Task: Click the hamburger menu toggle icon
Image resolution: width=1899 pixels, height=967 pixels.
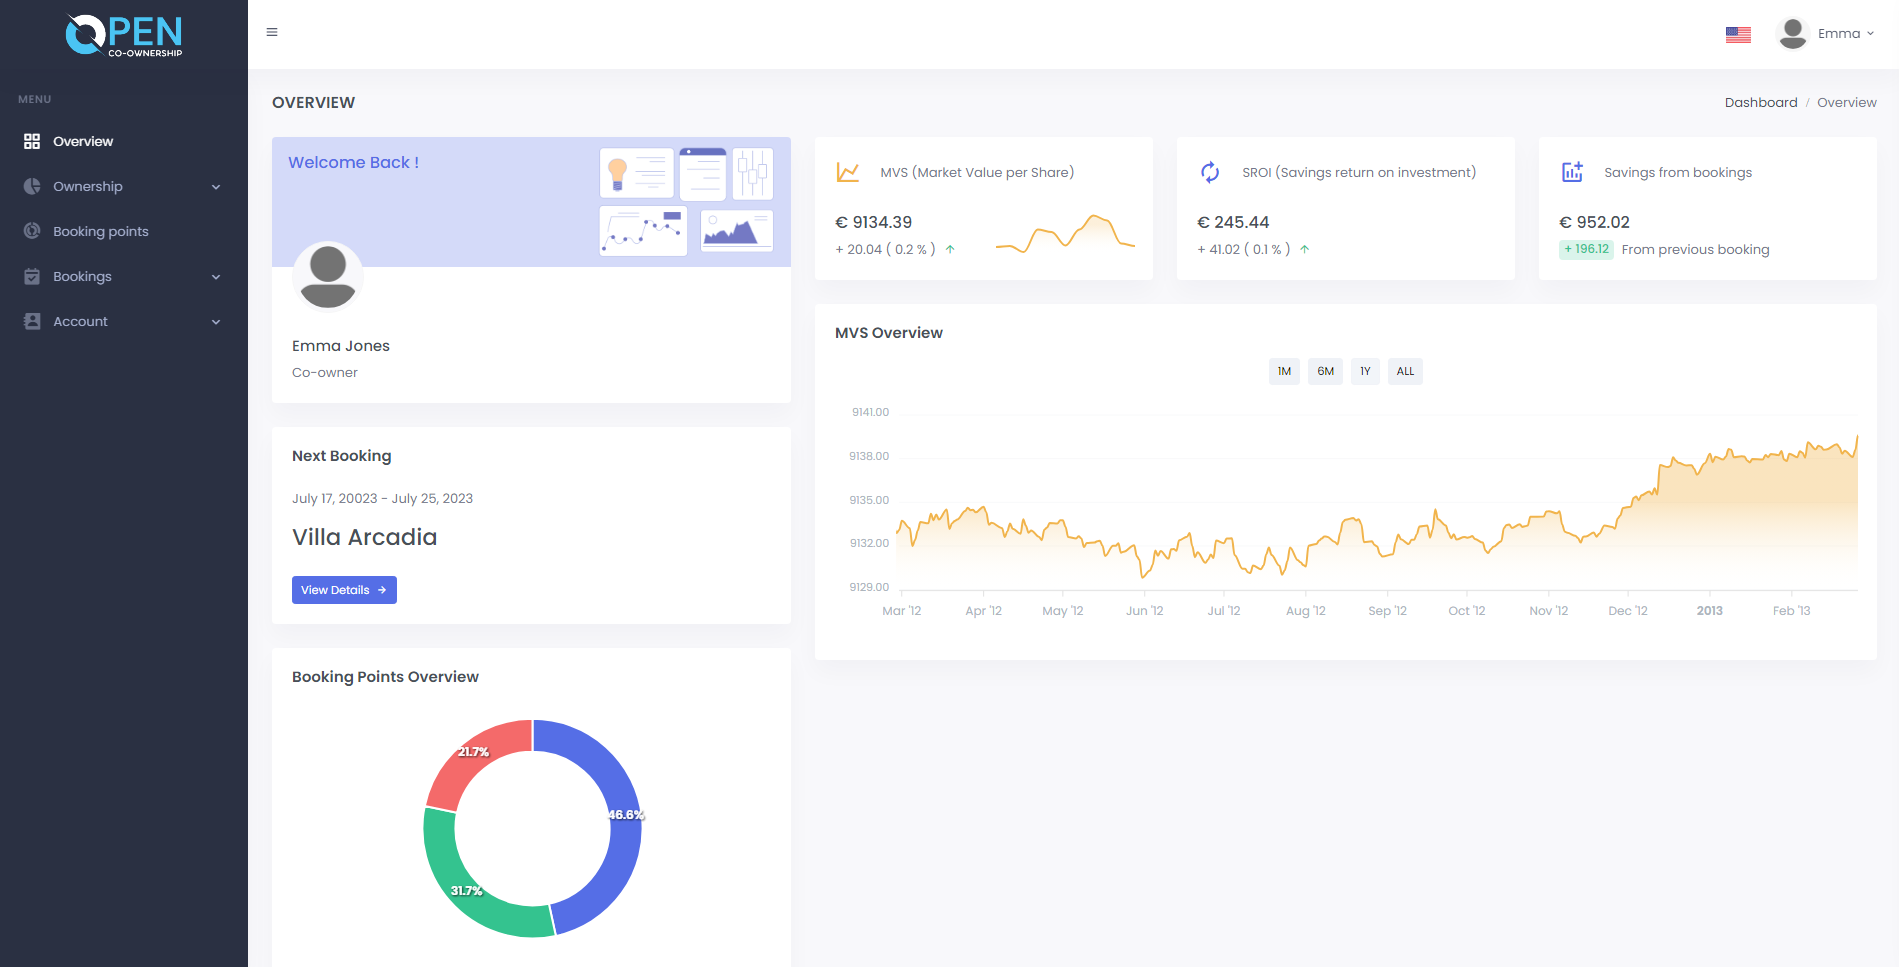Action: click(x=272, y=33)
